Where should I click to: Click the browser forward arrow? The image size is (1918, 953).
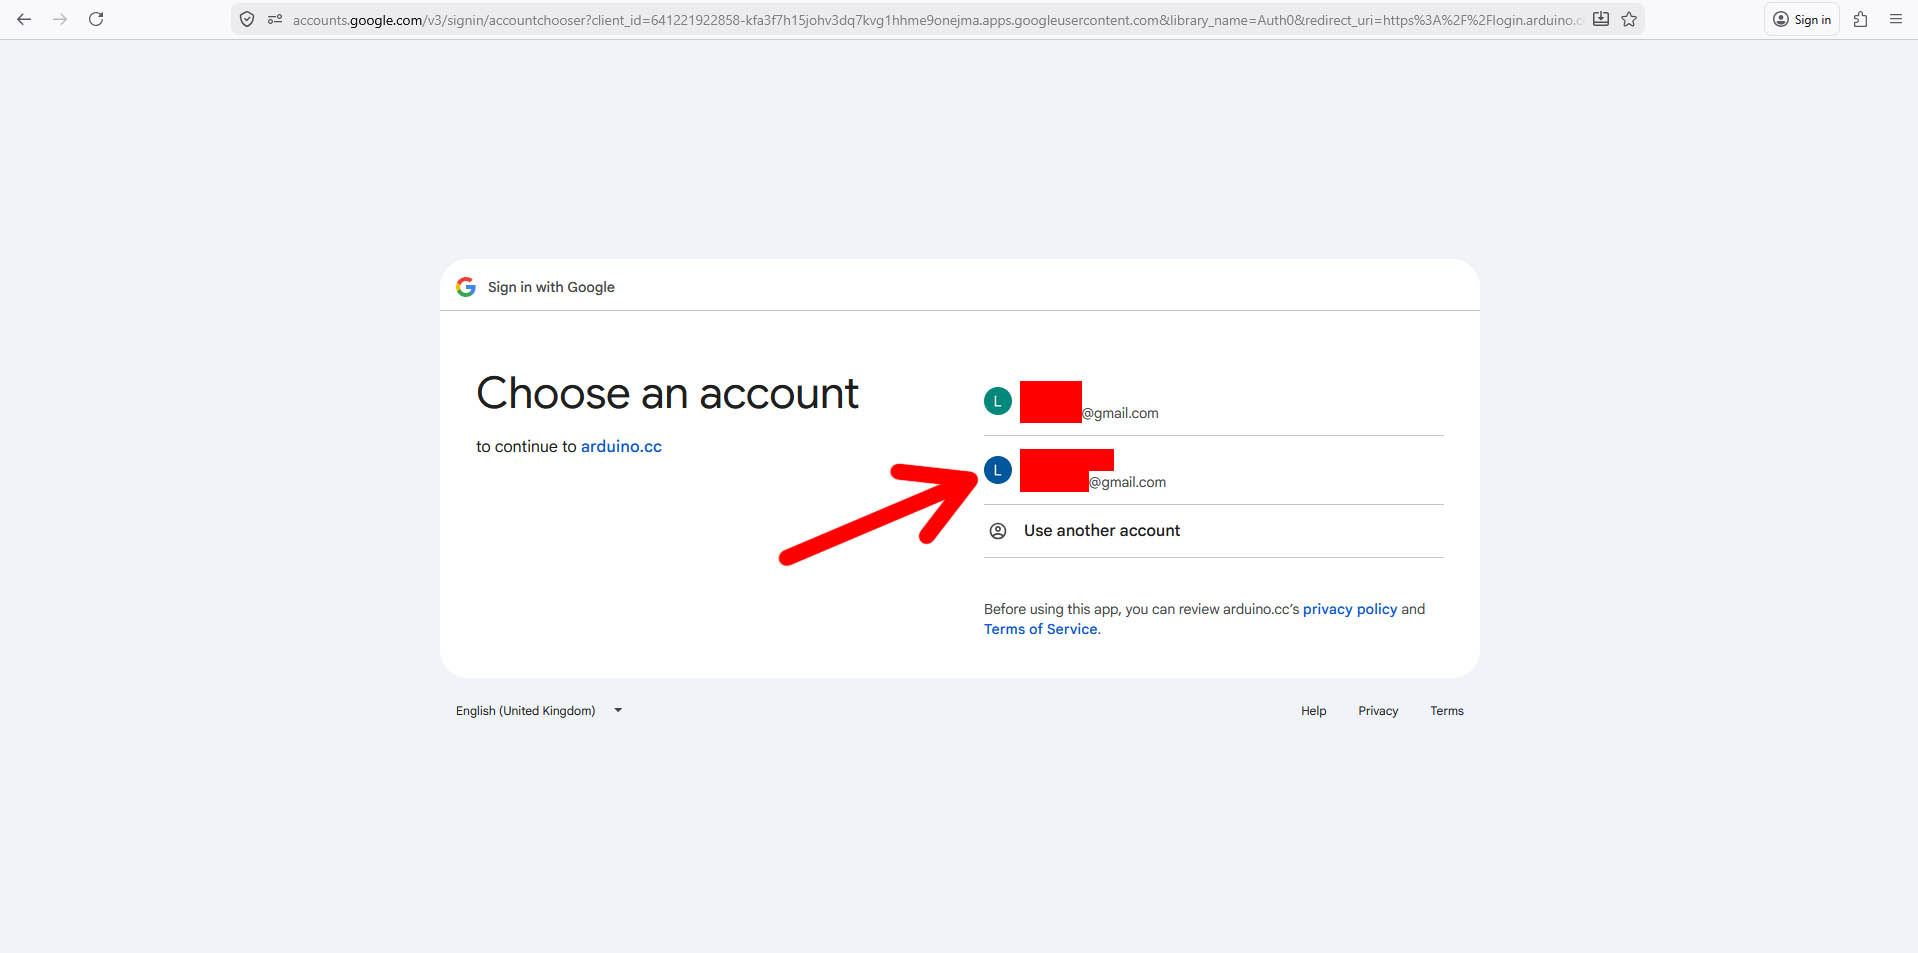60,19
